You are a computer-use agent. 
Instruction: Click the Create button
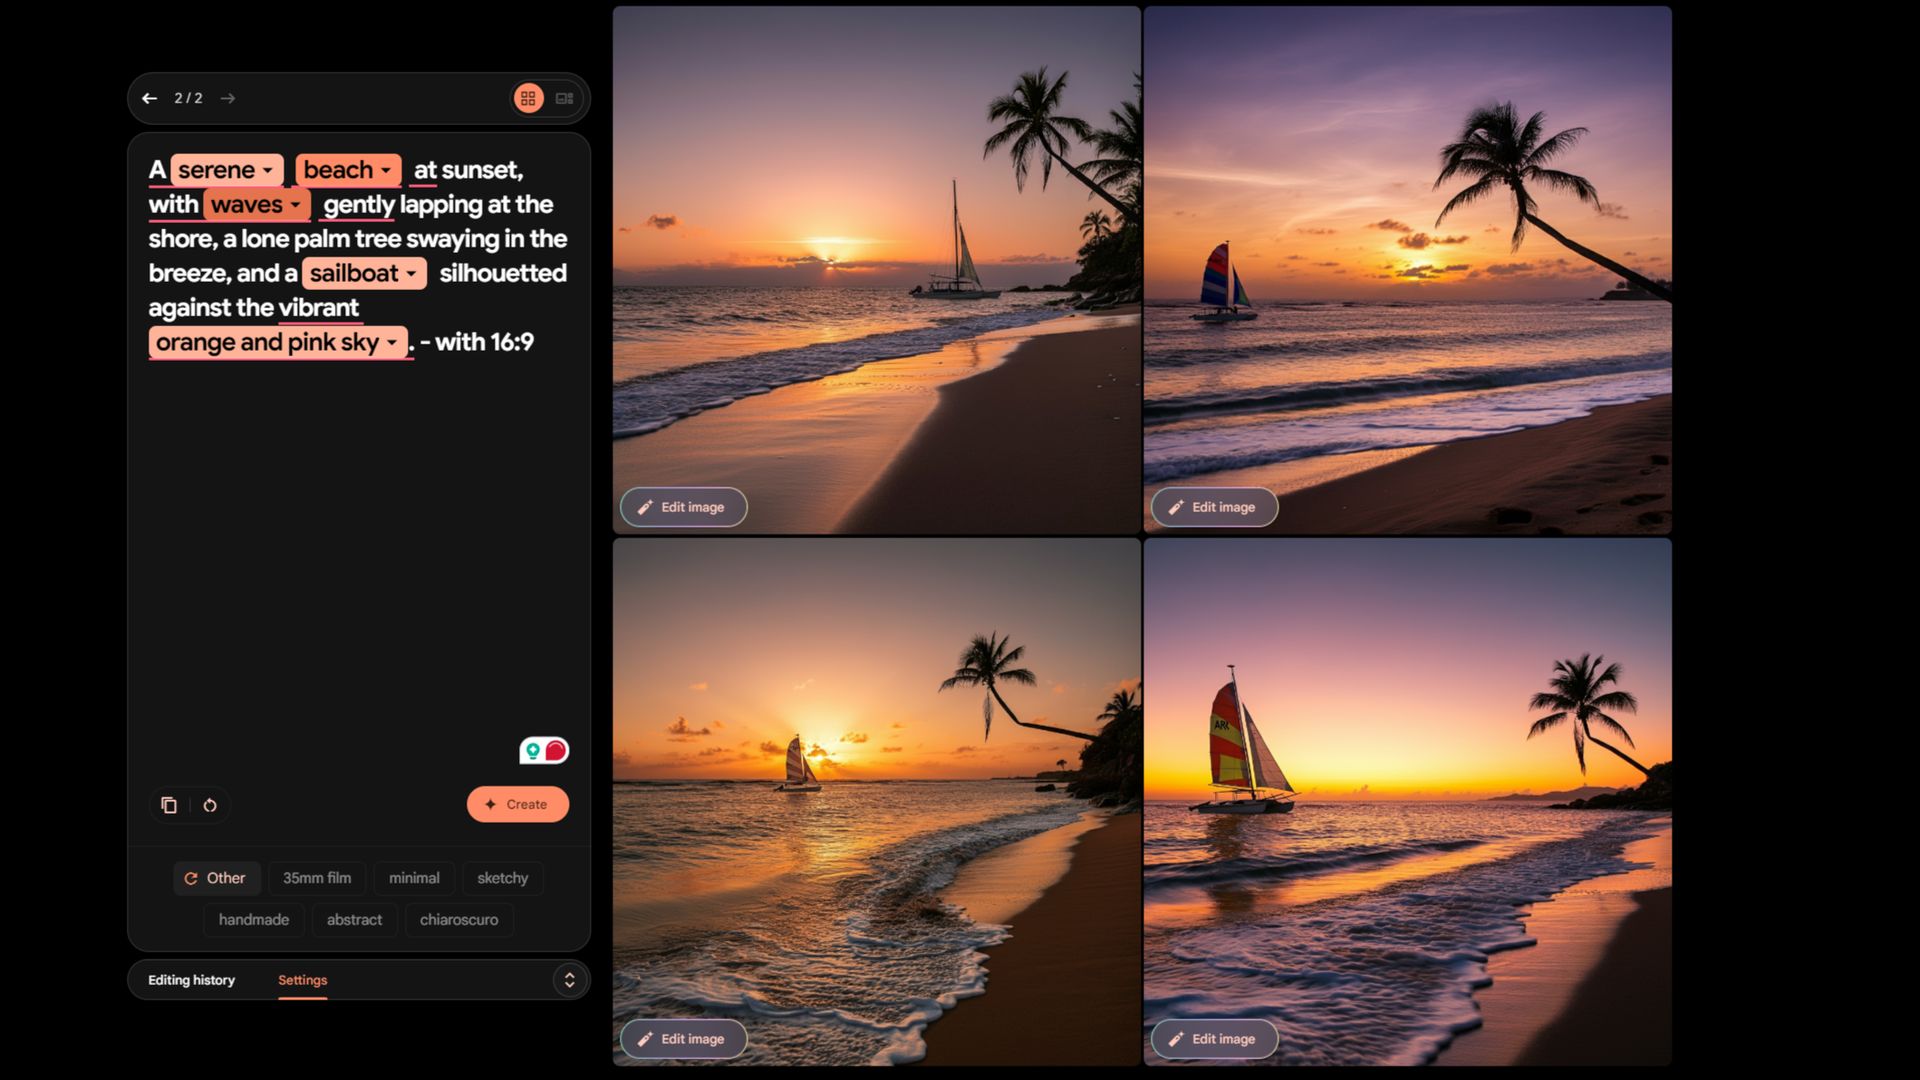[x=517, y=802]
